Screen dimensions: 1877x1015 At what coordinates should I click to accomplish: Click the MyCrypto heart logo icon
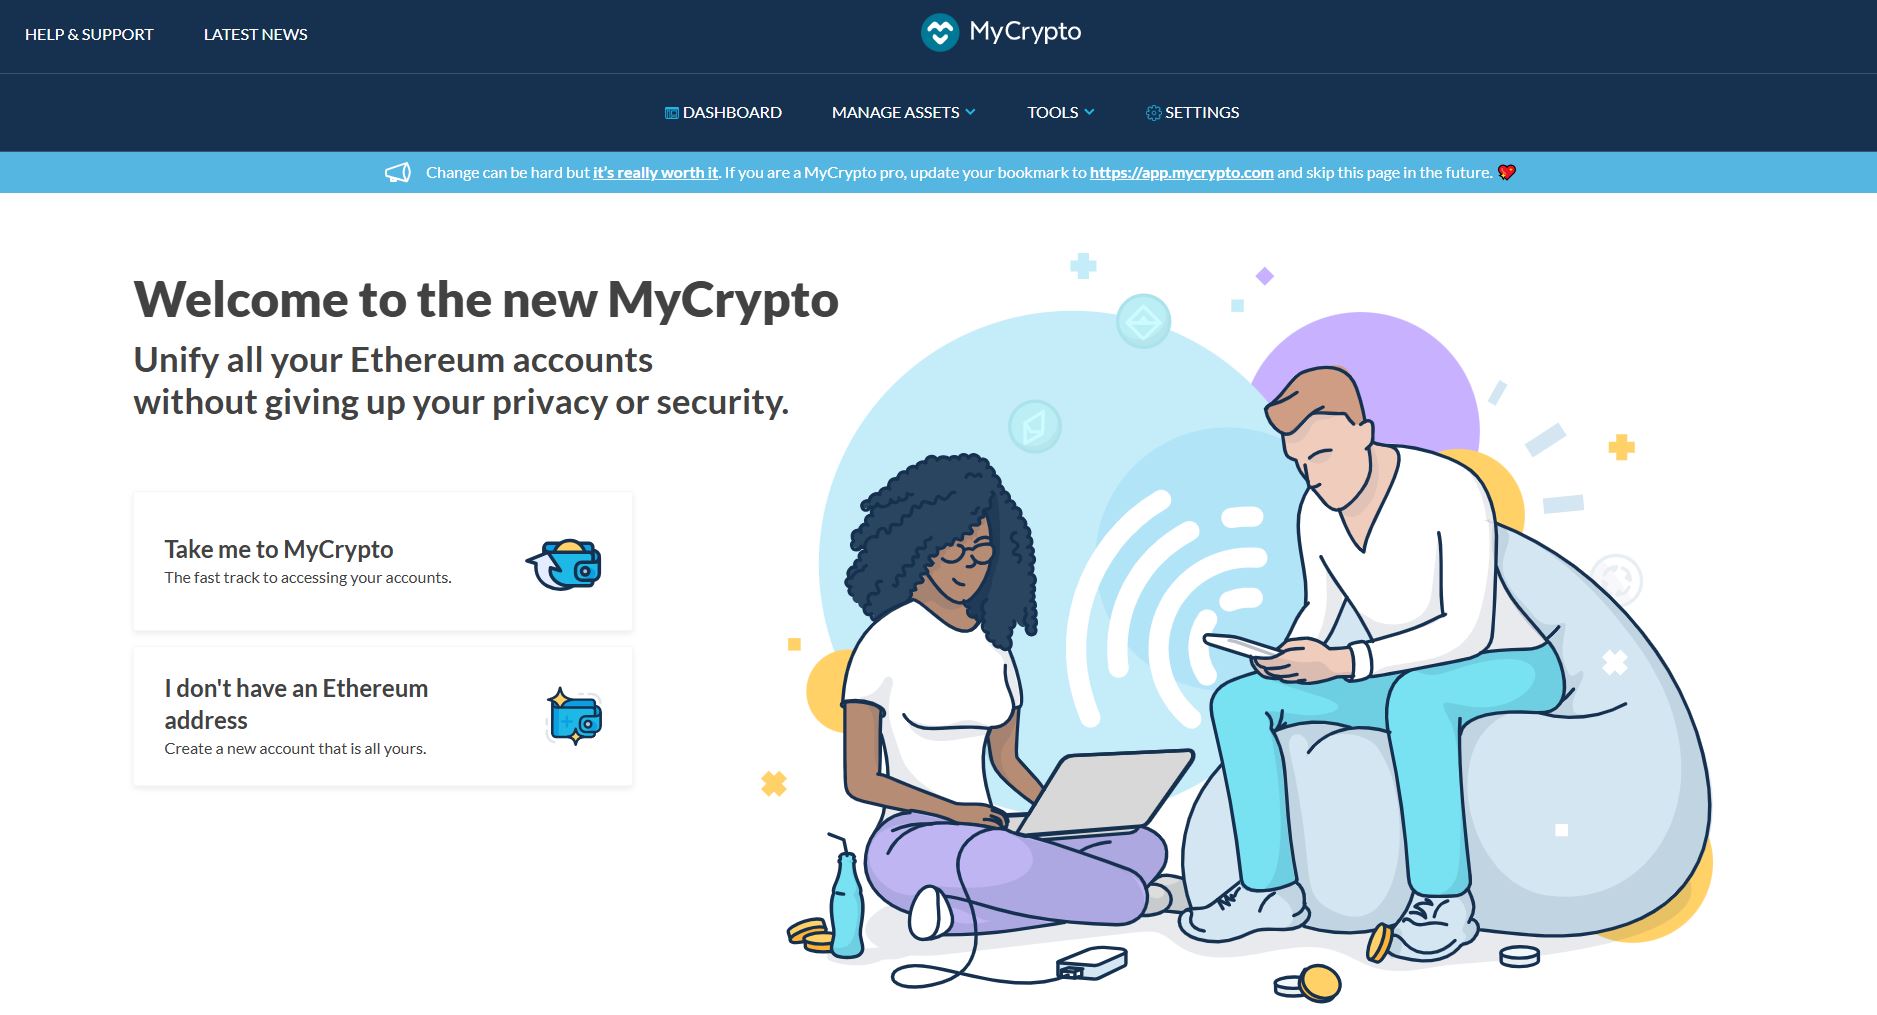coord(939,33)
